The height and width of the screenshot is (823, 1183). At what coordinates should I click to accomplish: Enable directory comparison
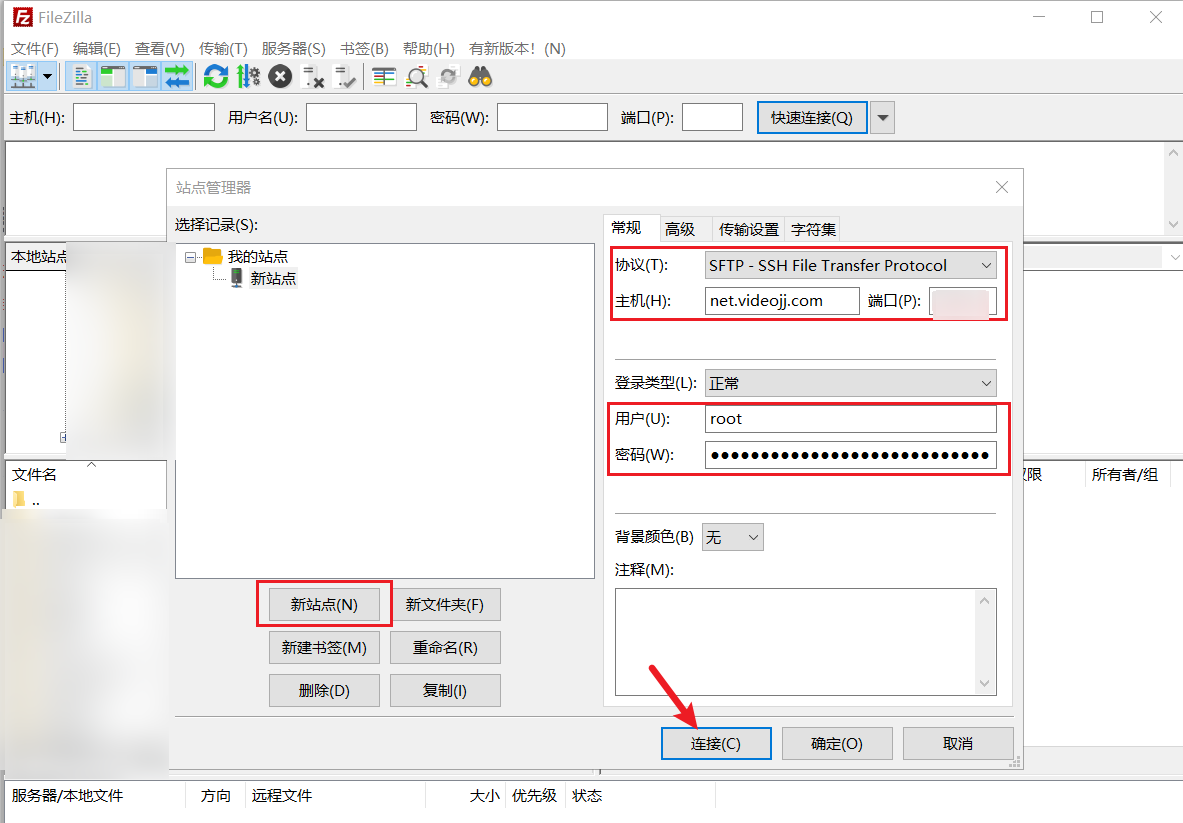383,76
